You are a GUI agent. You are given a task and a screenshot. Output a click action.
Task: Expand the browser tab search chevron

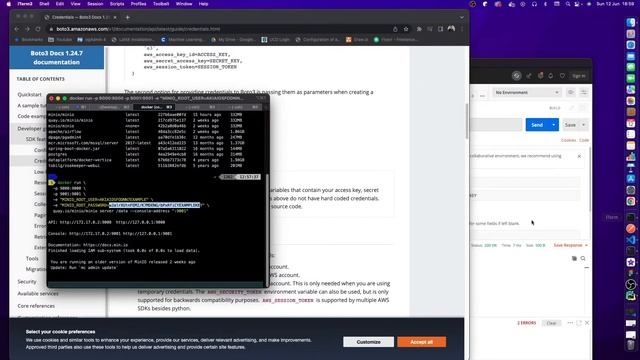coord(462,17)
